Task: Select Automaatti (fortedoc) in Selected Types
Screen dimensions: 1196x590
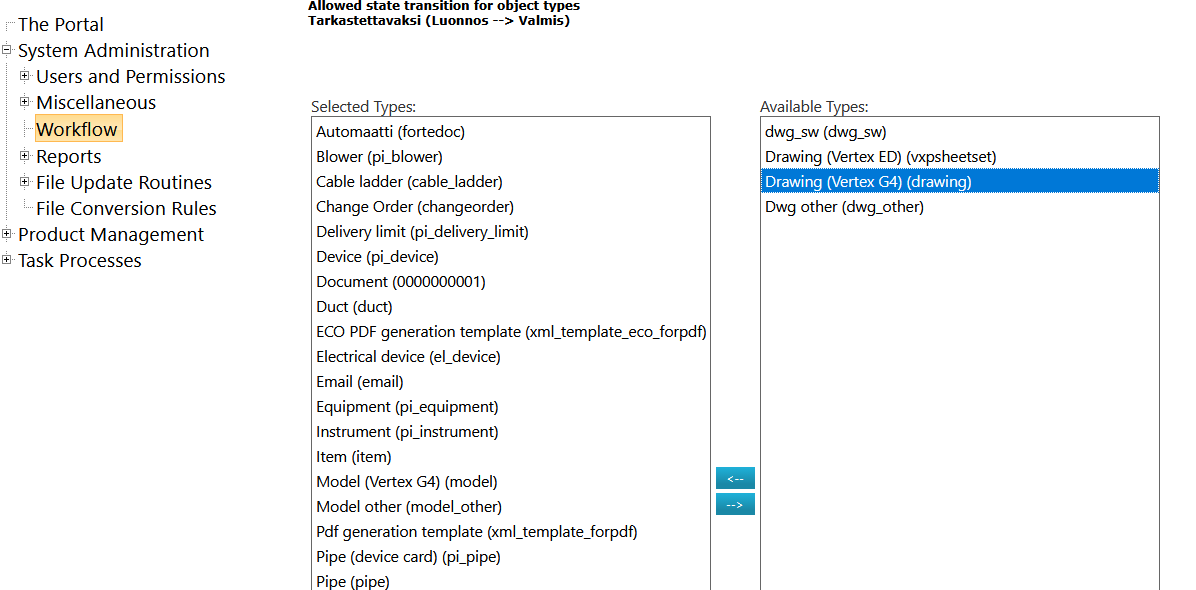Action: pos(390,132)
